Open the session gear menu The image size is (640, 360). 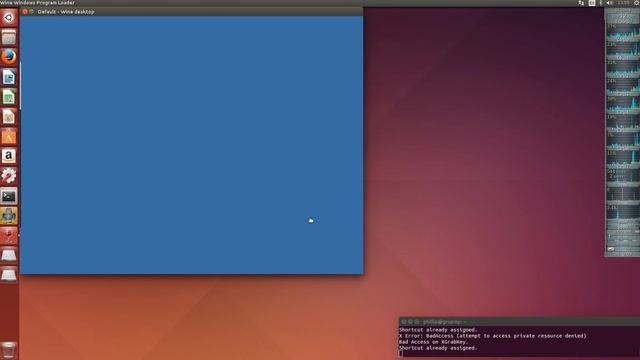point(636,3)
